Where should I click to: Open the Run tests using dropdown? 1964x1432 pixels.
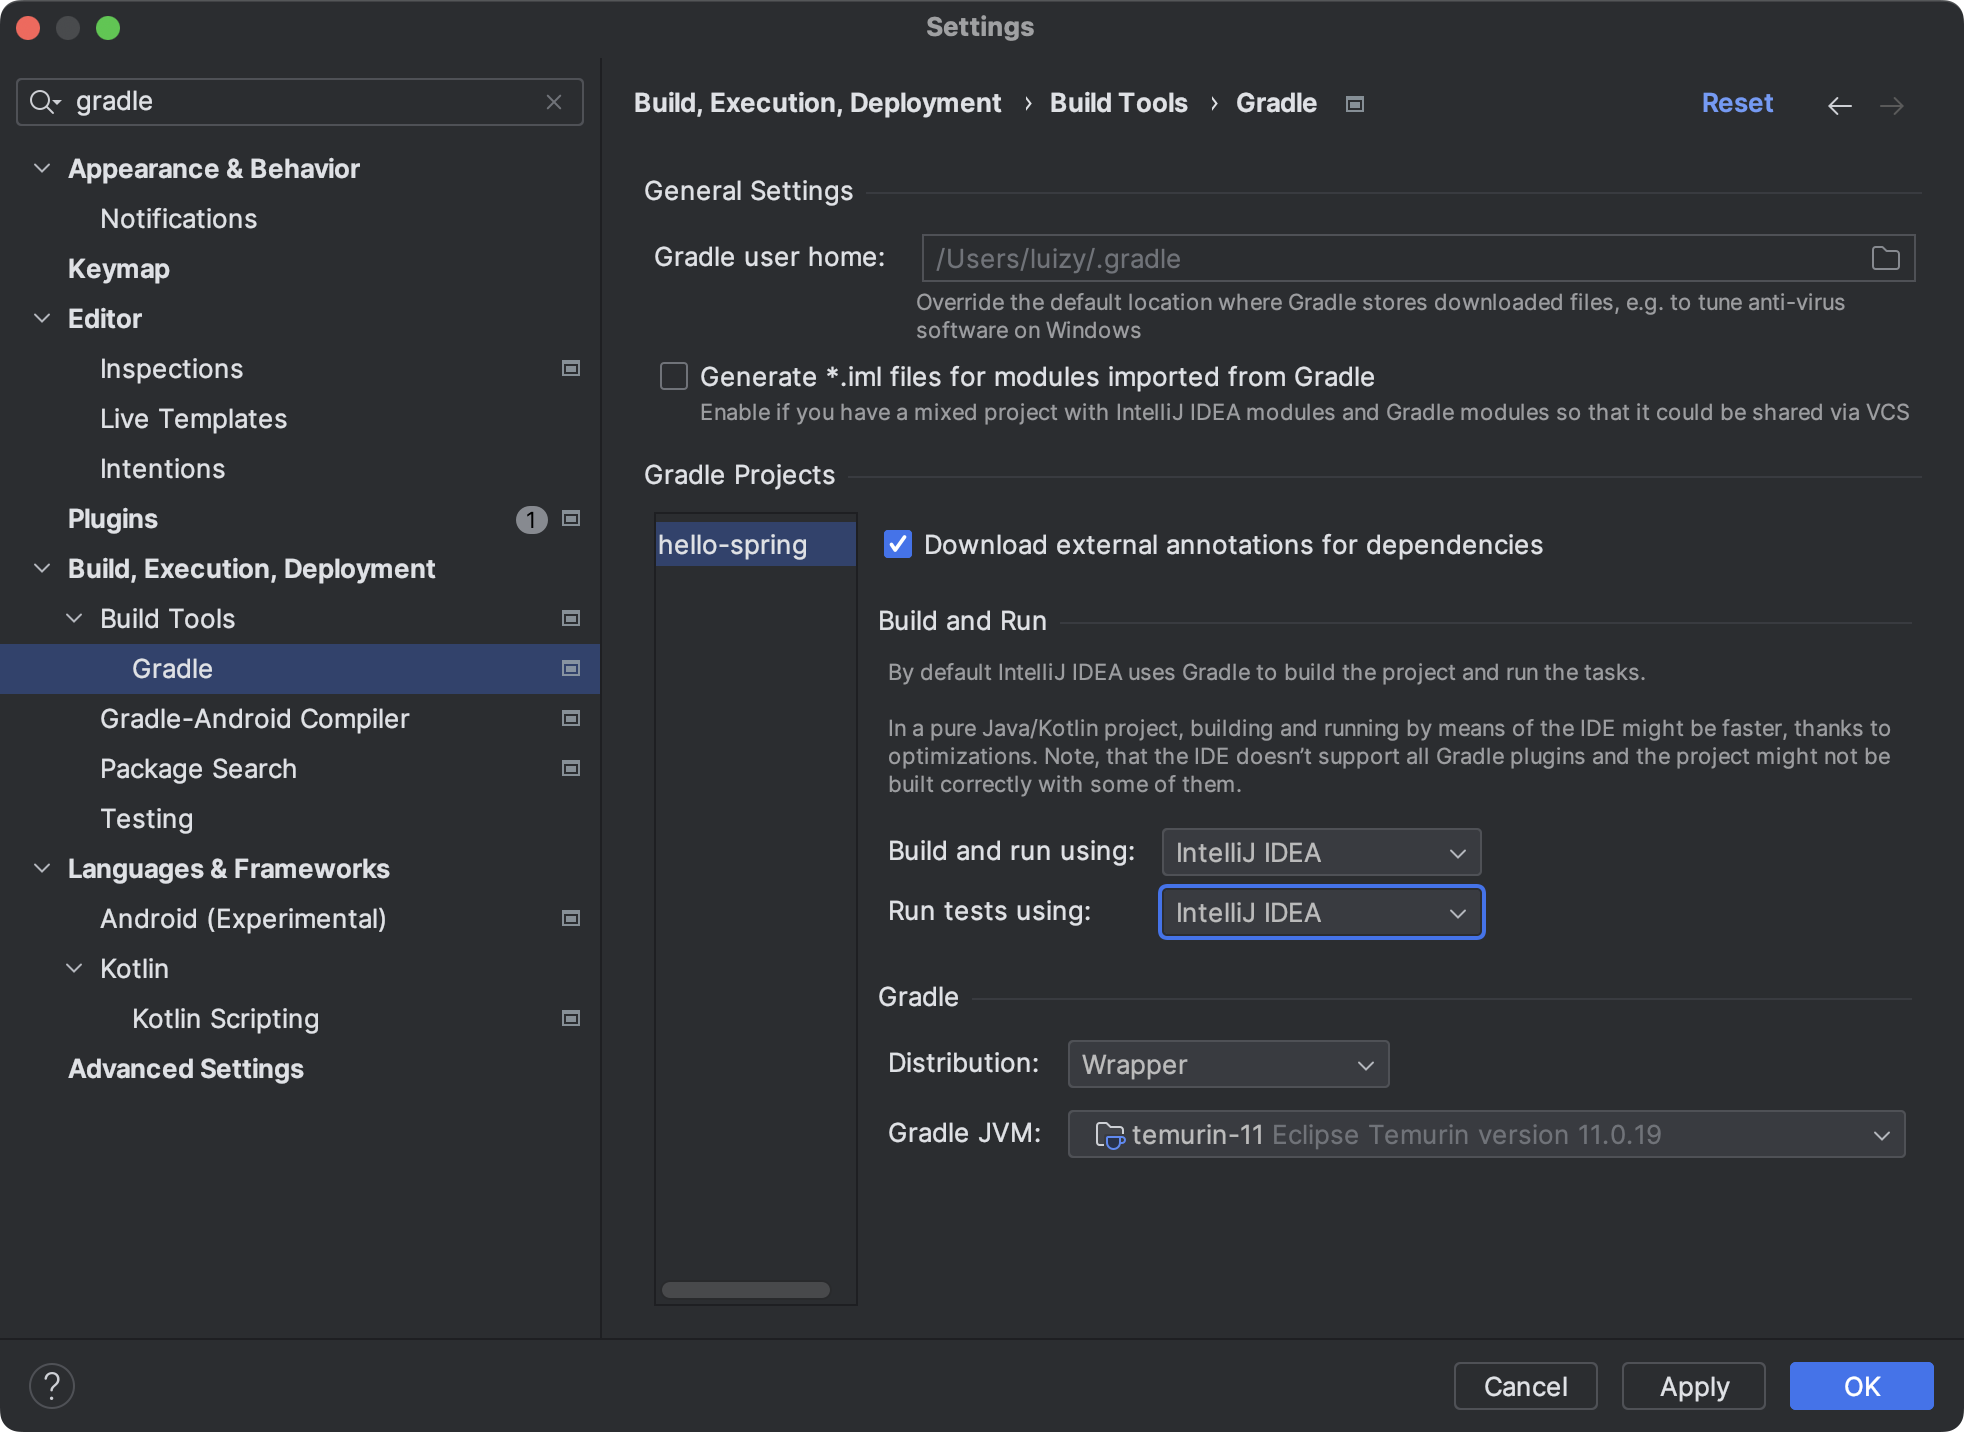[x=1320, y=913]
